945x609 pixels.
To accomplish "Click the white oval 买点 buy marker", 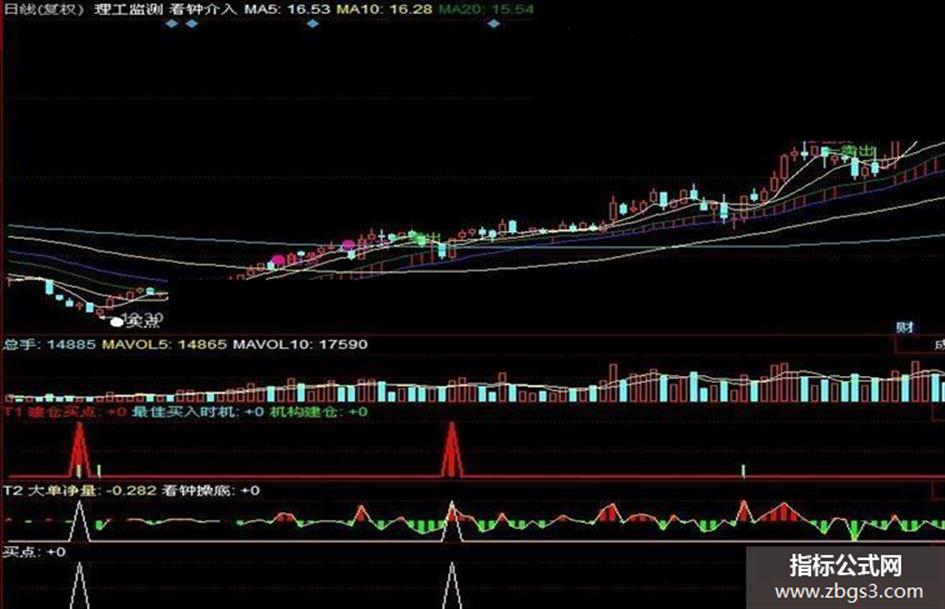I will click(x=116, y=323).
